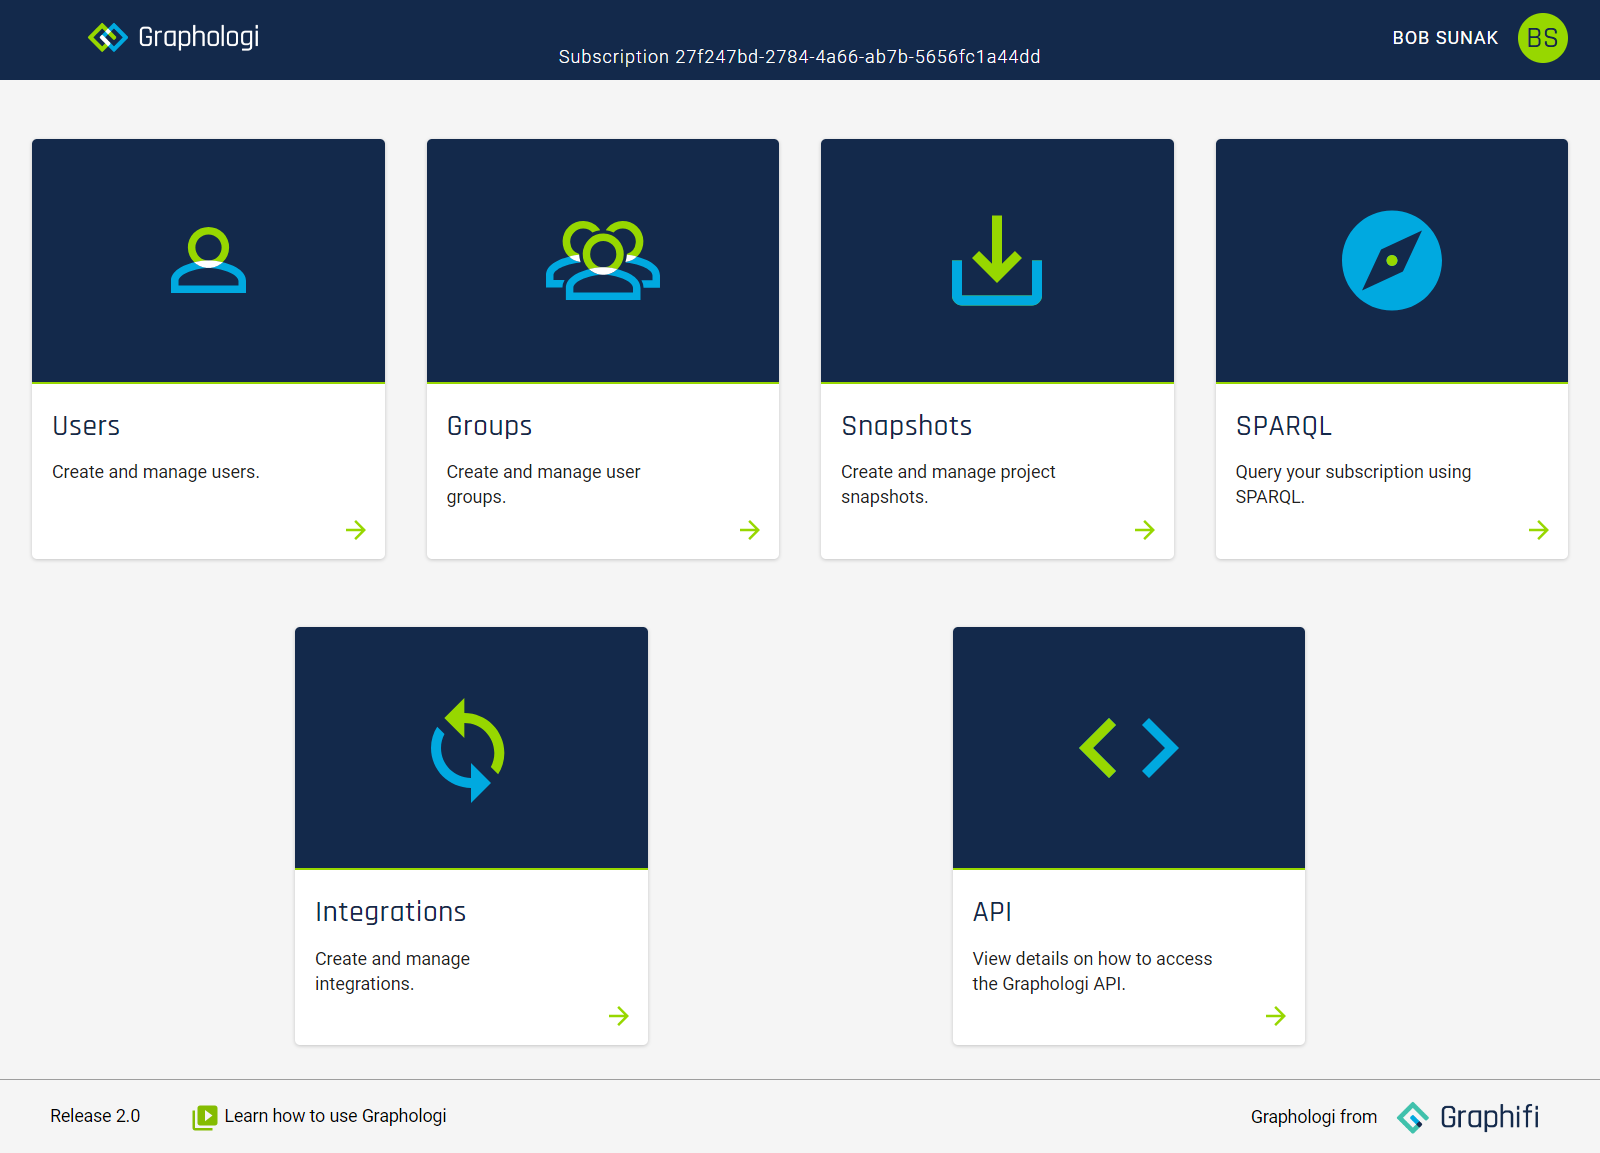Image resolution: width=1600 pixels, height=1153 pixels.
Task: Click 'Create and manage project snapshots.' description
Action: 948,484
